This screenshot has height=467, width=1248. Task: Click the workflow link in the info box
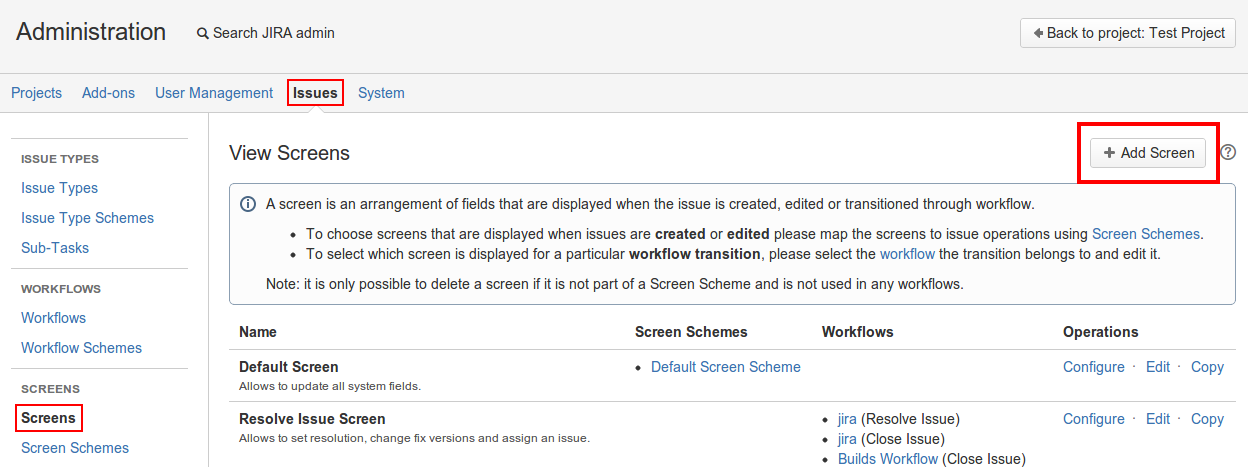907,254
